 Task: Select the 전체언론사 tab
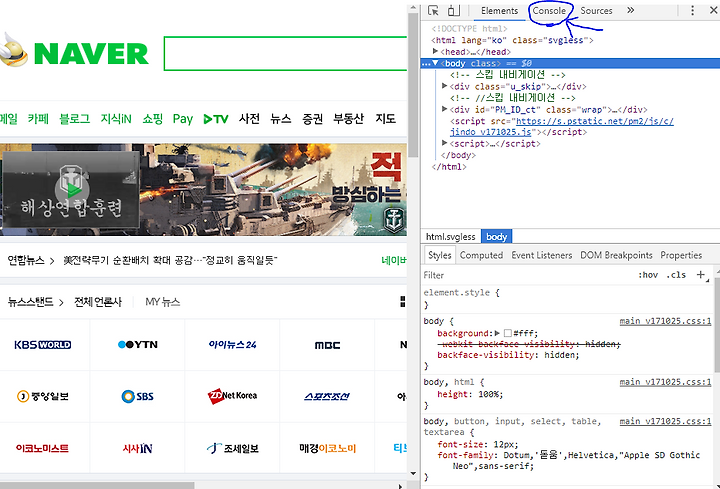(x=98, y=302)
